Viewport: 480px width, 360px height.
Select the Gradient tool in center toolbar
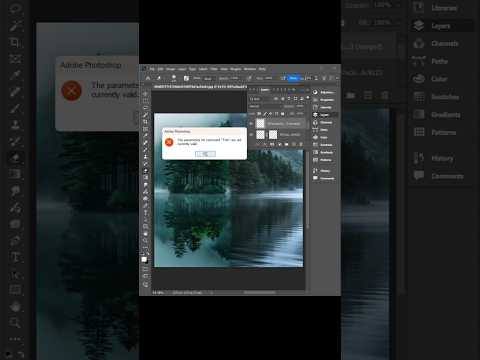tap(145, 177)
